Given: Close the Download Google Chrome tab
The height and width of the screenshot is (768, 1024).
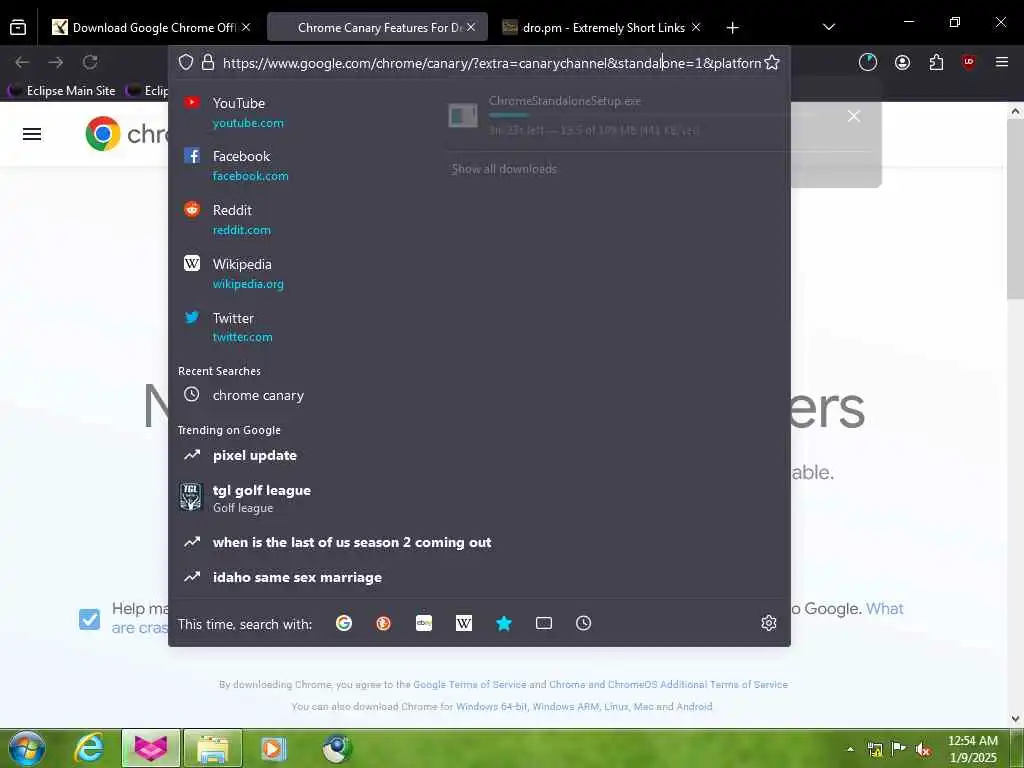Looking at the screenshot, I should tap(246, 27).
